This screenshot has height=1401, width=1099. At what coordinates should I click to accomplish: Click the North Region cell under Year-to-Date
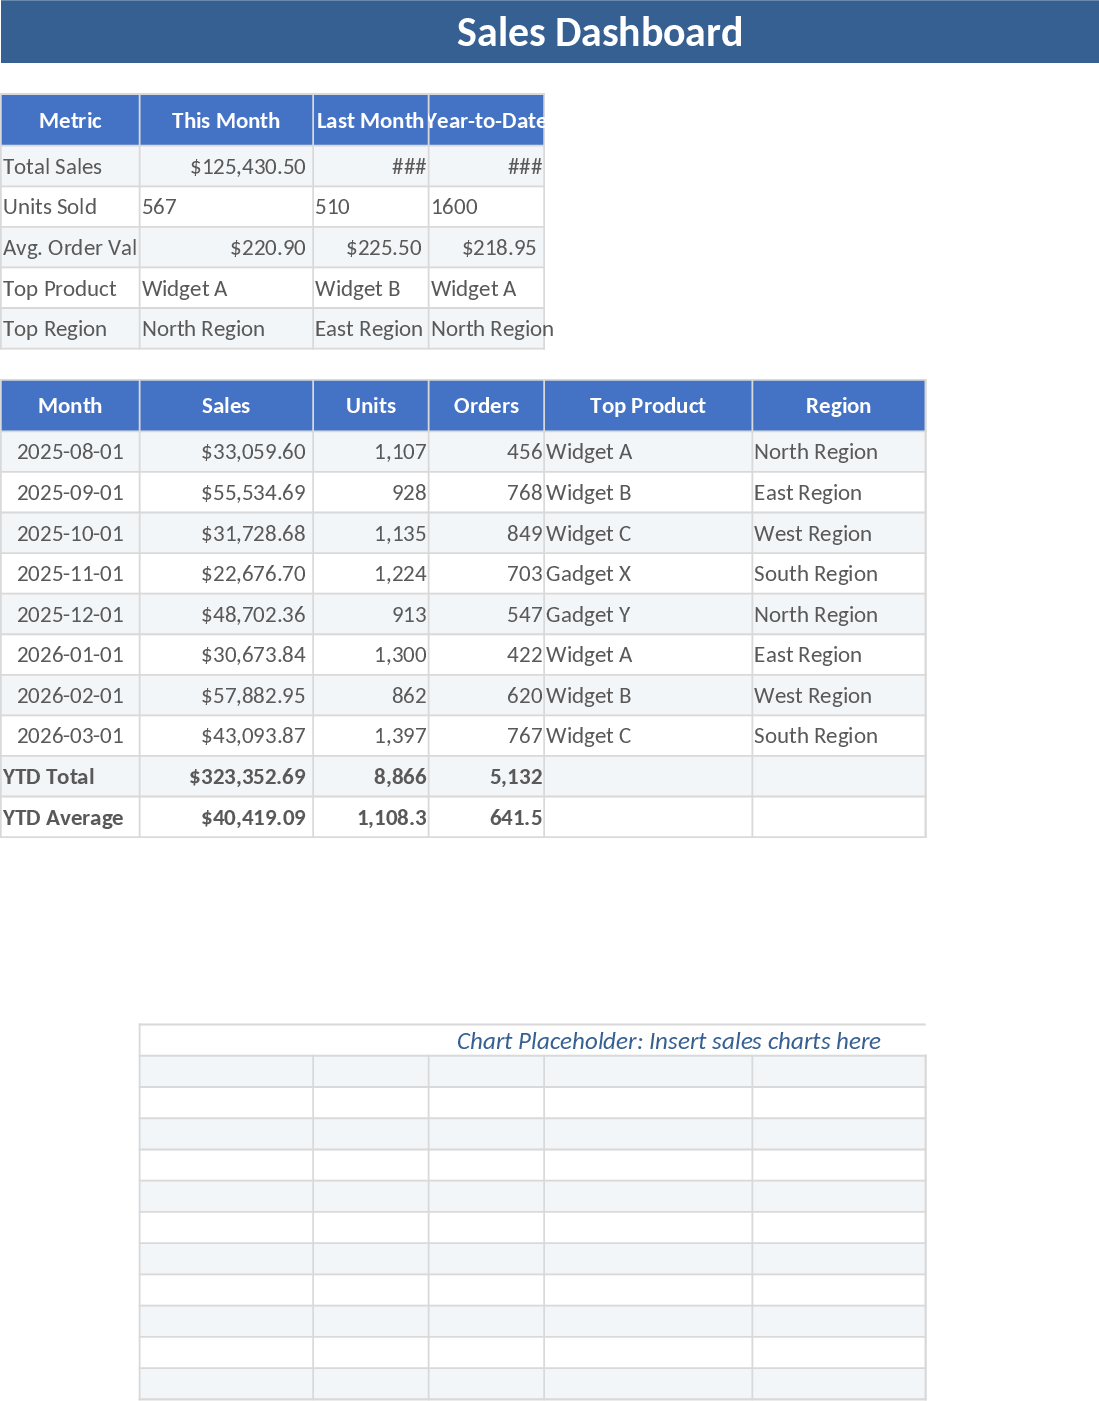point(486,328)
